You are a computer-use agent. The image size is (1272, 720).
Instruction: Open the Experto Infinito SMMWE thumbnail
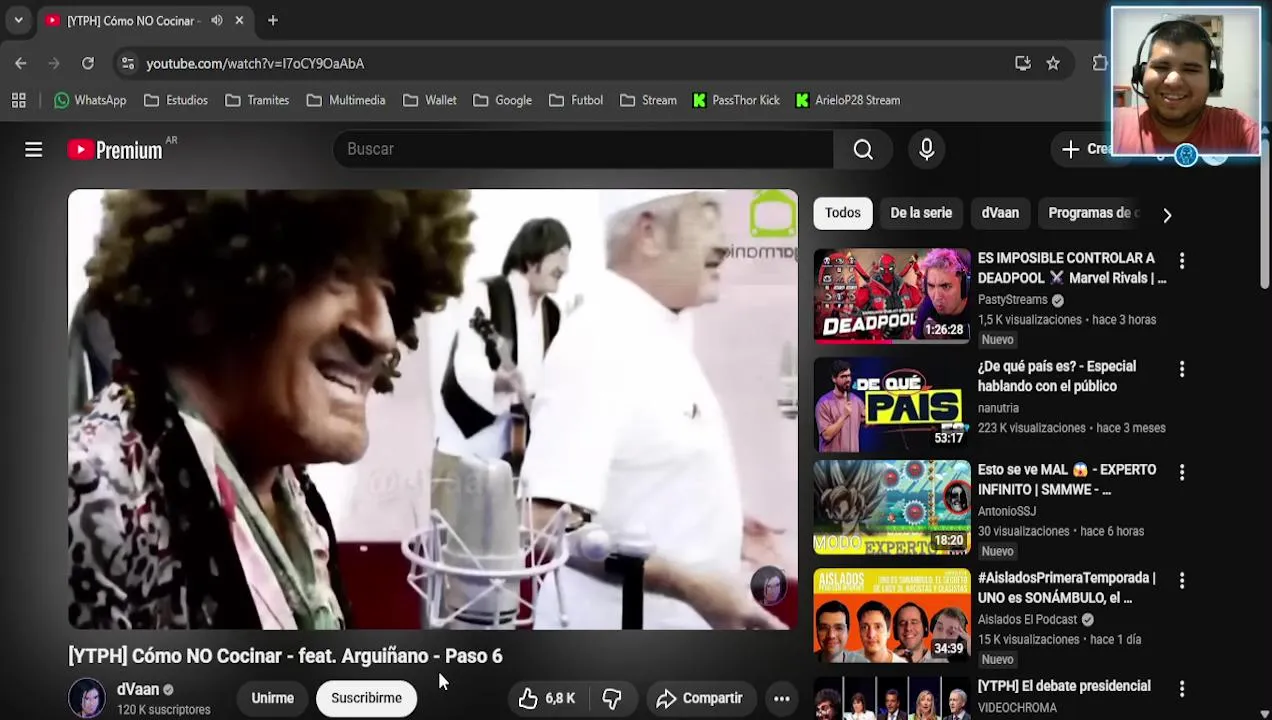click(892, 507)
